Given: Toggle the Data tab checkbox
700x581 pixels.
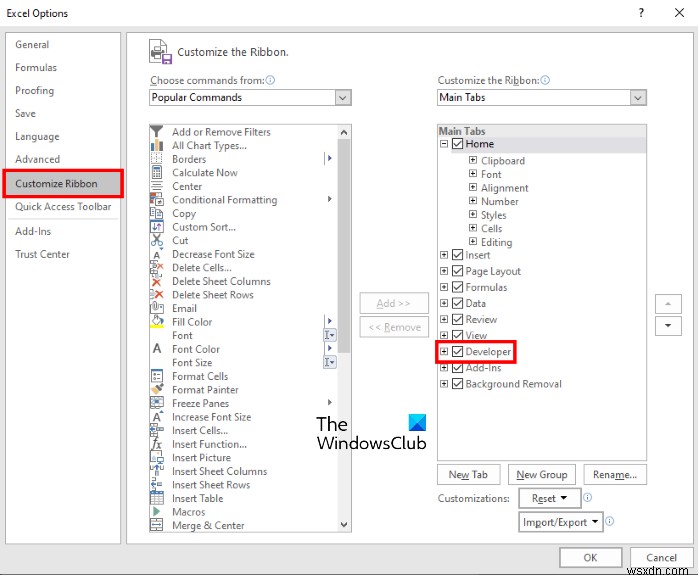Looking at the screenshot, I should 457,303.
